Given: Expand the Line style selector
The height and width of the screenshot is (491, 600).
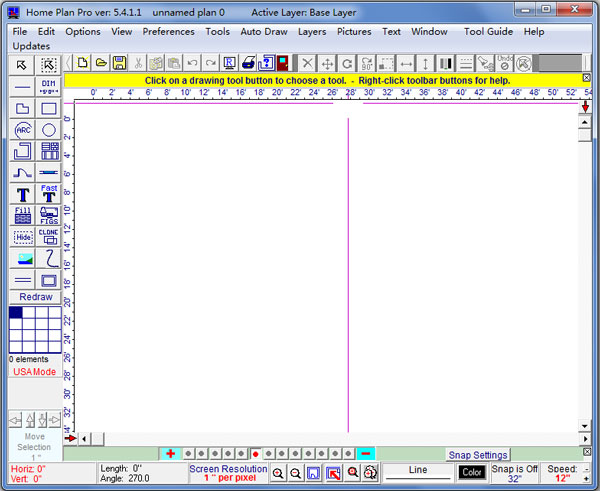Looking at the screenshot, I should tap(418, 473).
